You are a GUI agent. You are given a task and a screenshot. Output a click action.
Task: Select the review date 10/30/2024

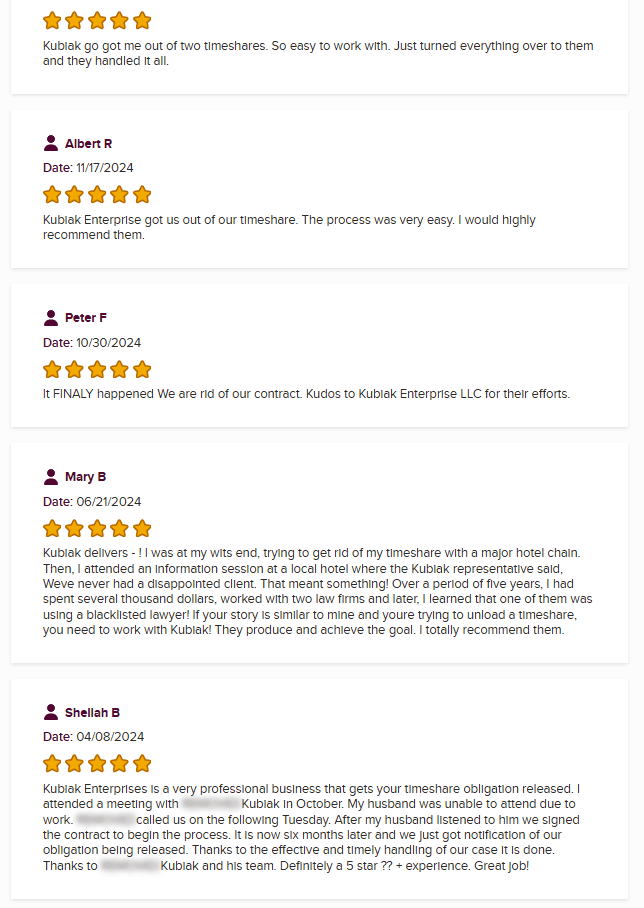click(105, 342)
